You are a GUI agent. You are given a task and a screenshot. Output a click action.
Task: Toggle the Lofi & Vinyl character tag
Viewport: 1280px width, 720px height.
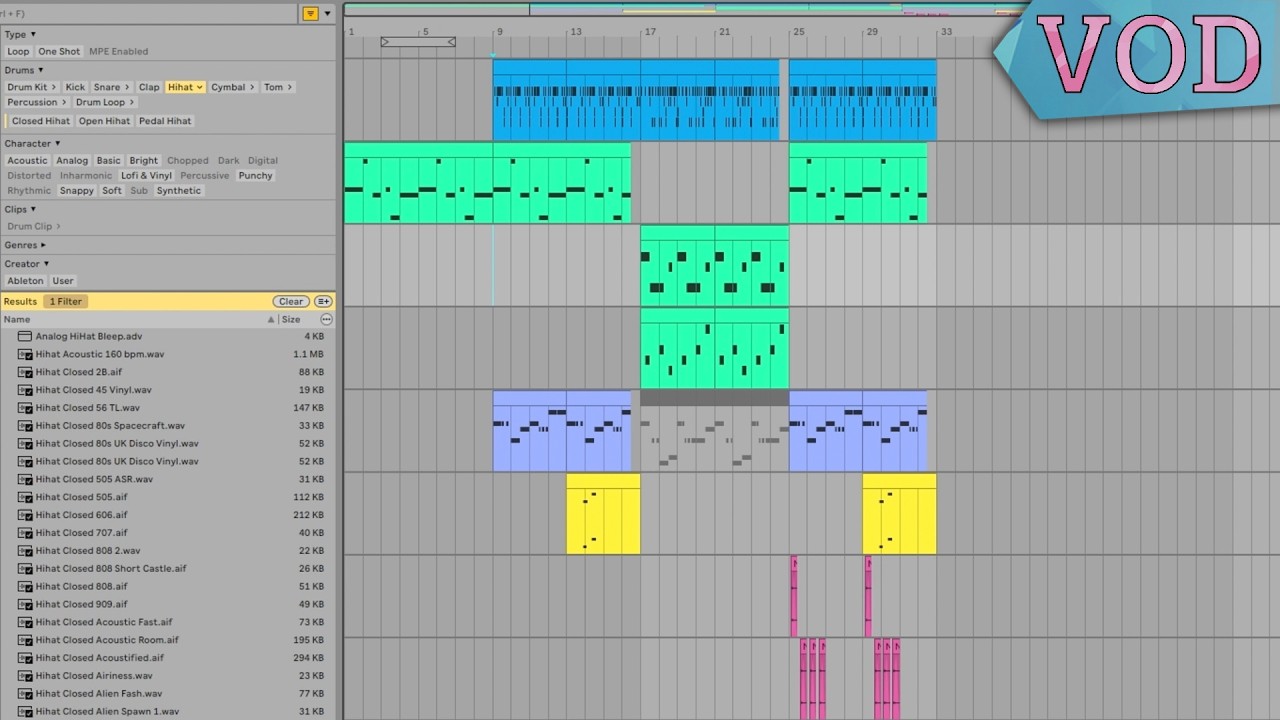coord(147,175)
